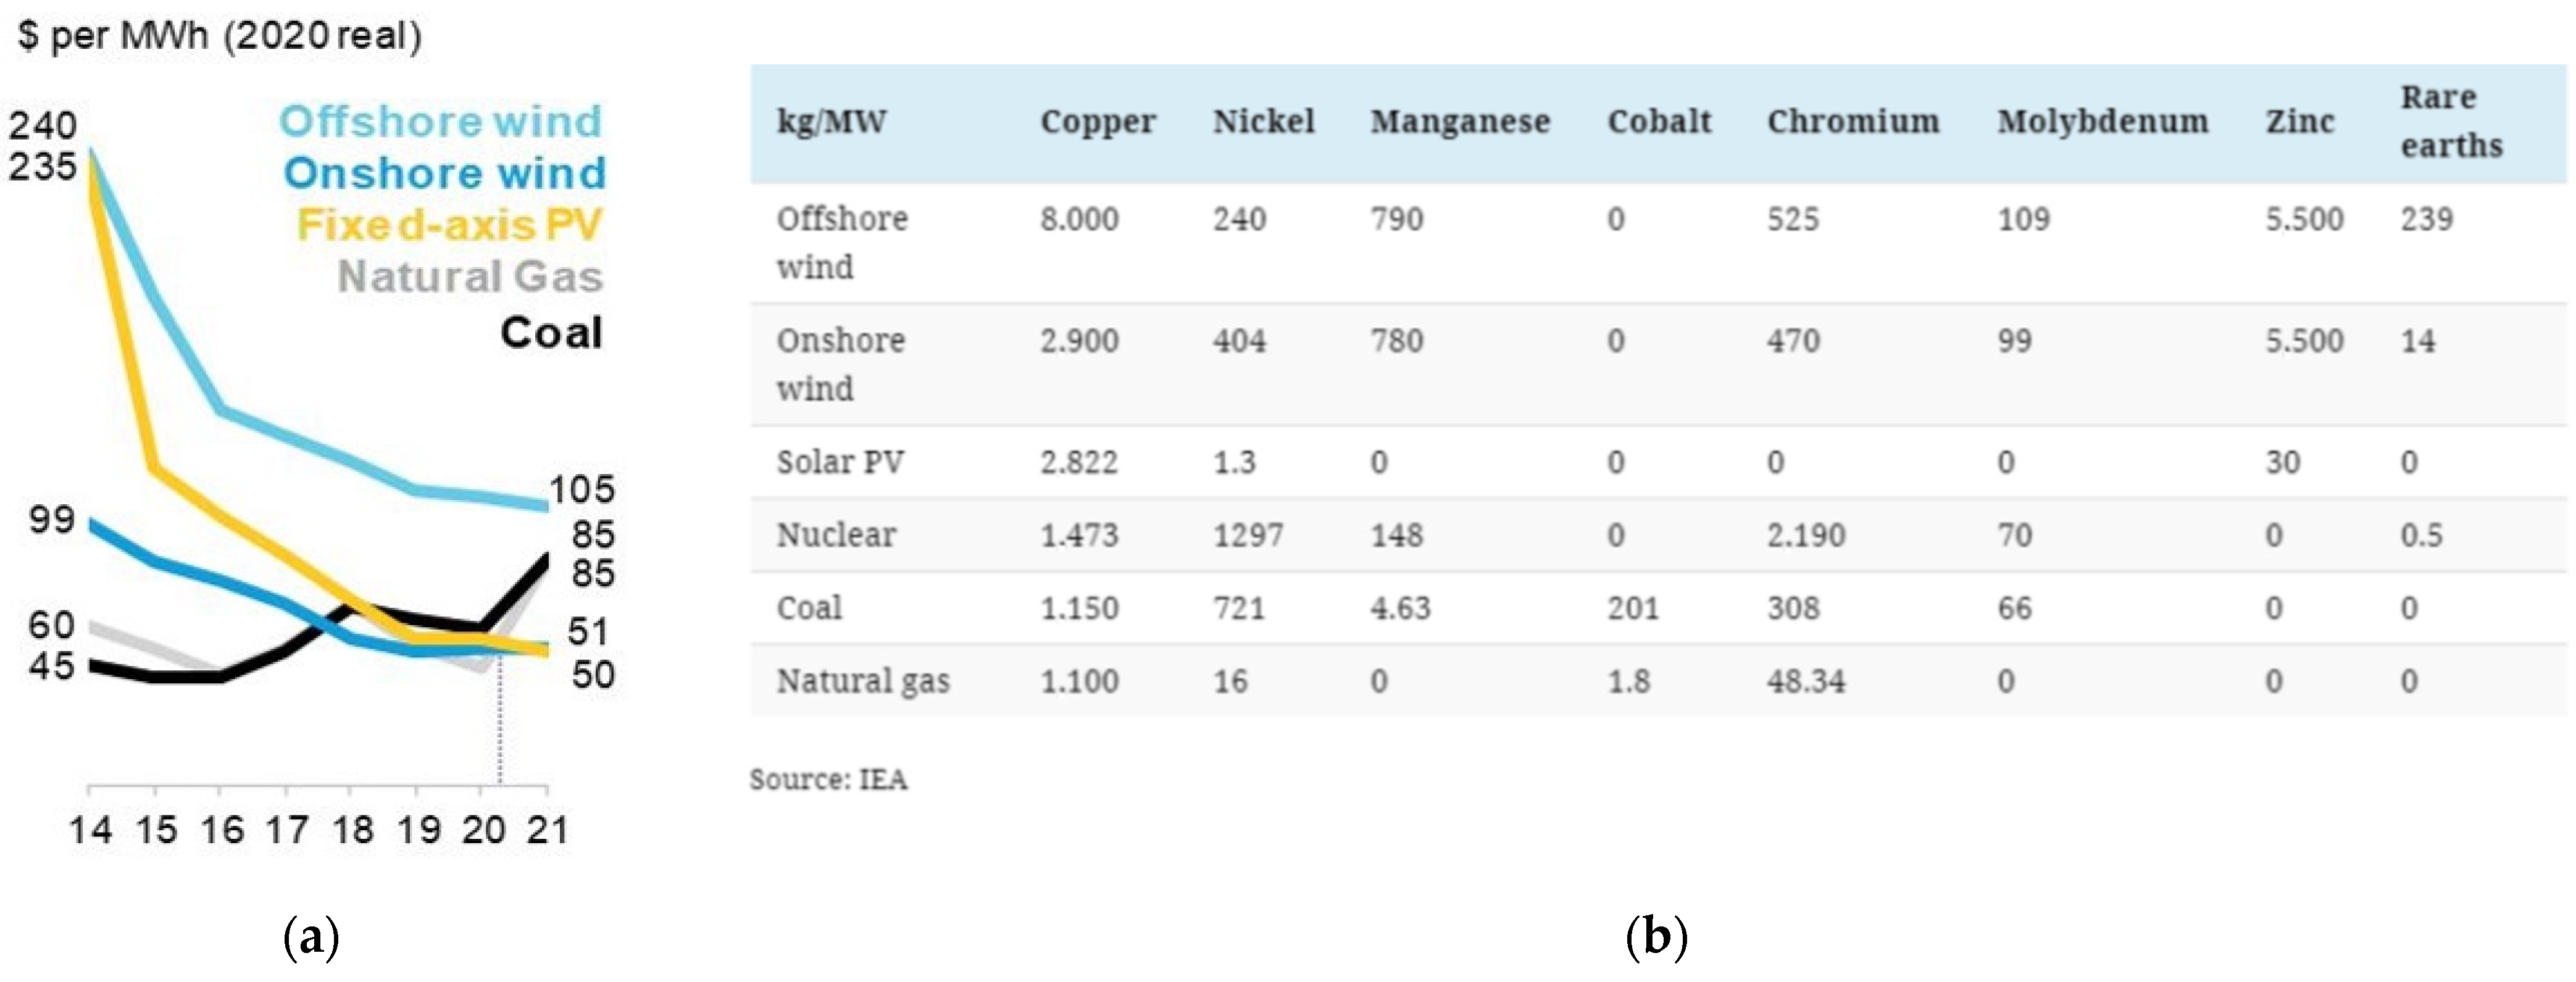
Task: Select the Natural gas table row label
Action: (x=862, y=681)
